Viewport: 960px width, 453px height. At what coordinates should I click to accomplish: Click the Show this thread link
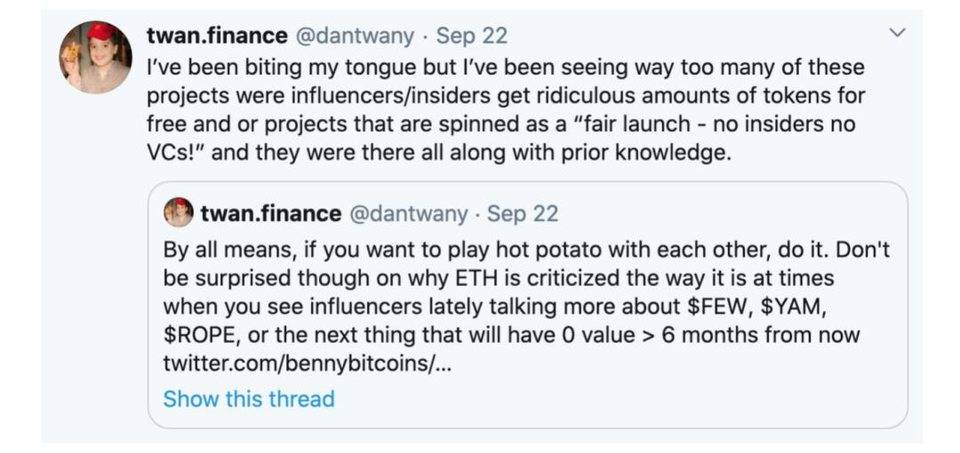pyautogui.click(x=248, y=399)
